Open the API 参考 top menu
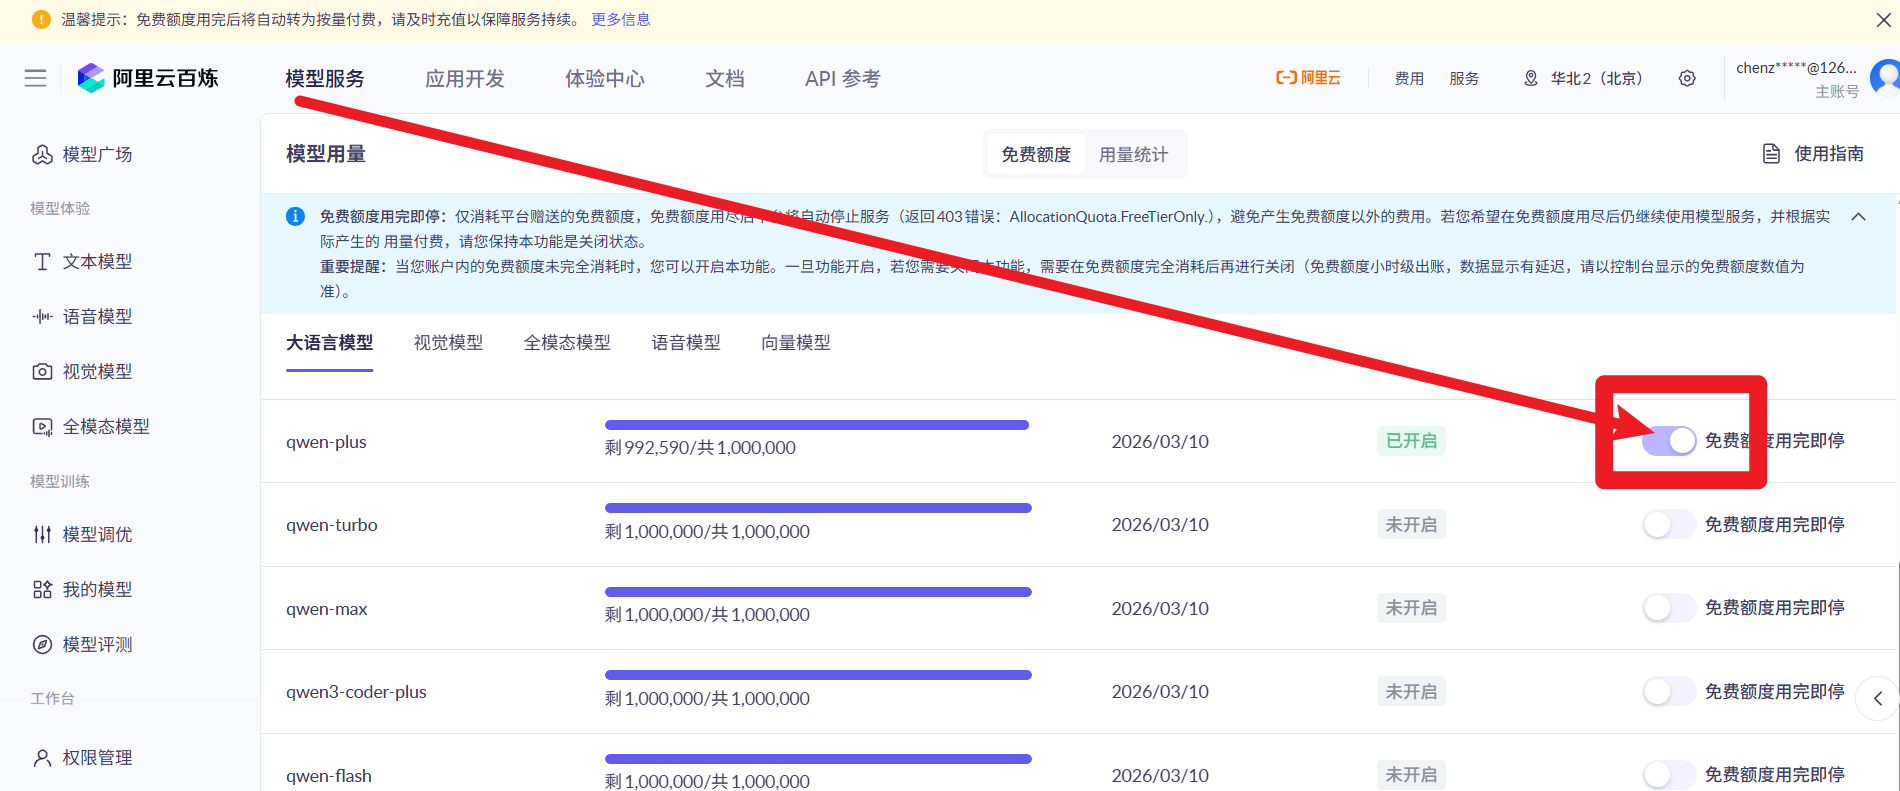Image resolution: width=1900 pixels, height=791 pixels. (843, 78)
